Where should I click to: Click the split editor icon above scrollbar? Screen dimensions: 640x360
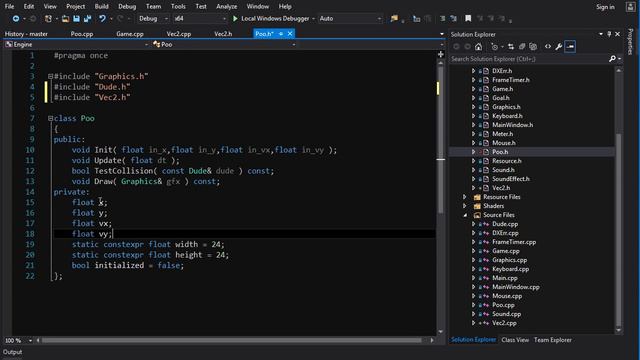[441, 54]
